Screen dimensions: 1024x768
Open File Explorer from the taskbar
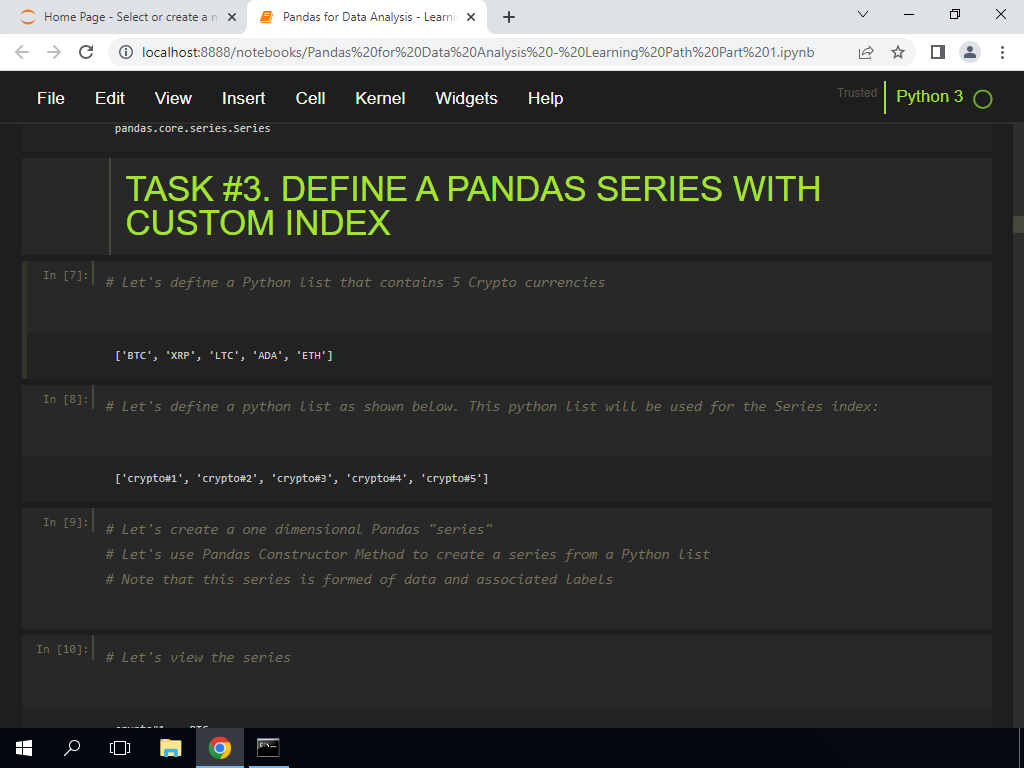170,747
